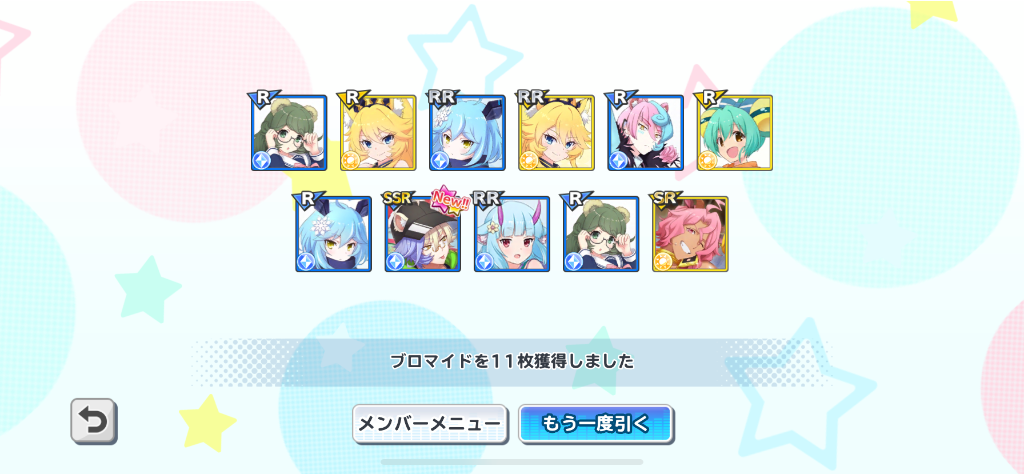Tap the orange sun attribute icon on the SR card

(662, 262)
